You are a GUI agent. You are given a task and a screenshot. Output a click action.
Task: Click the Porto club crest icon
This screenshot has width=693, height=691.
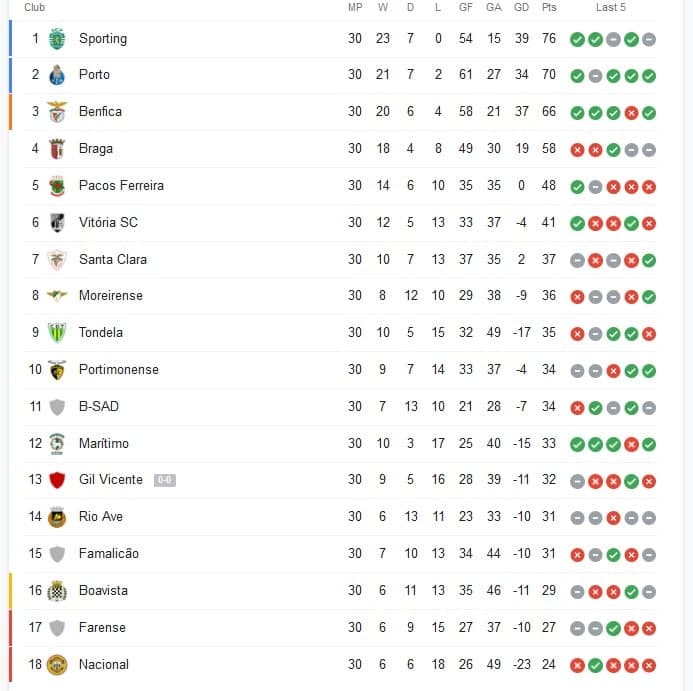(57, 75)
